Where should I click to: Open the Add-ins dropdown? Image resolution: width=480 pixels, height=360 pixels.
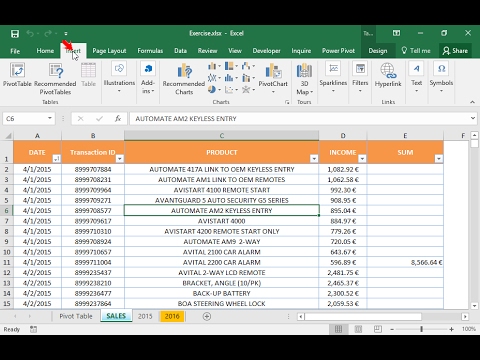coord(148,77)
